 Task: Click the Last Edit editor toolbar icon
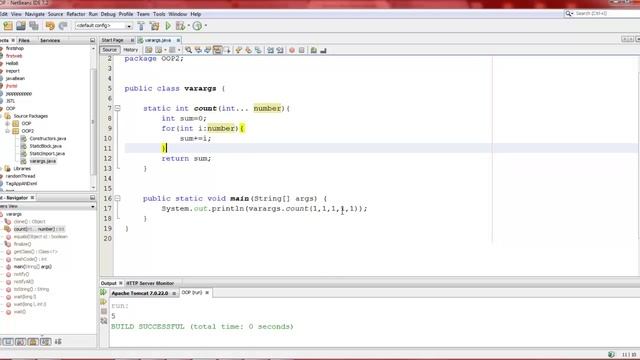pyautogui.click(x=149, y=50)
